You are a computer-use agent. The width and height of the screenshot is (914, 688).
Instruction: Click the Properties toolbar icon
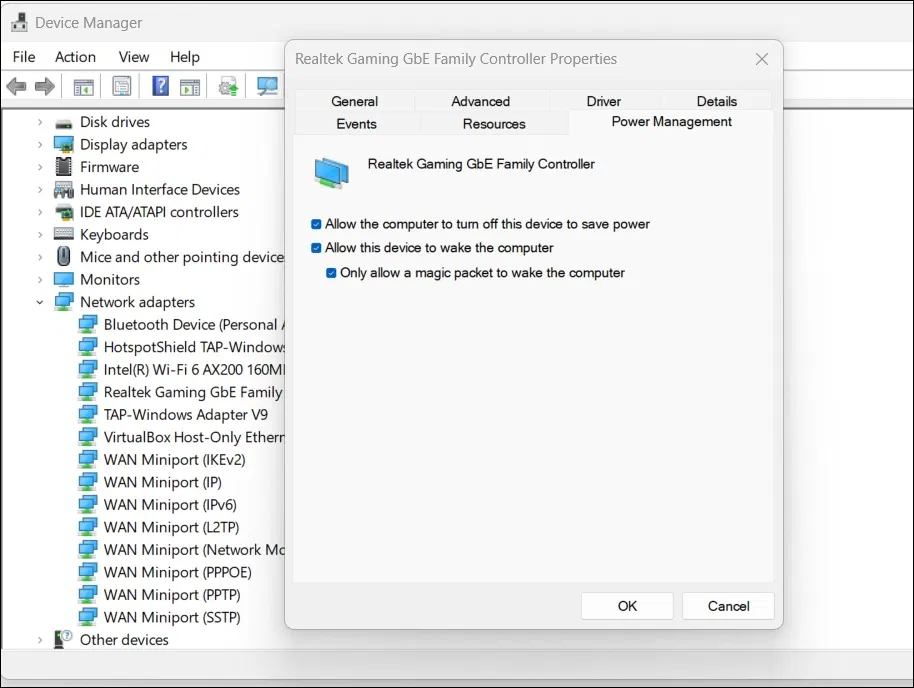[122, 87]
